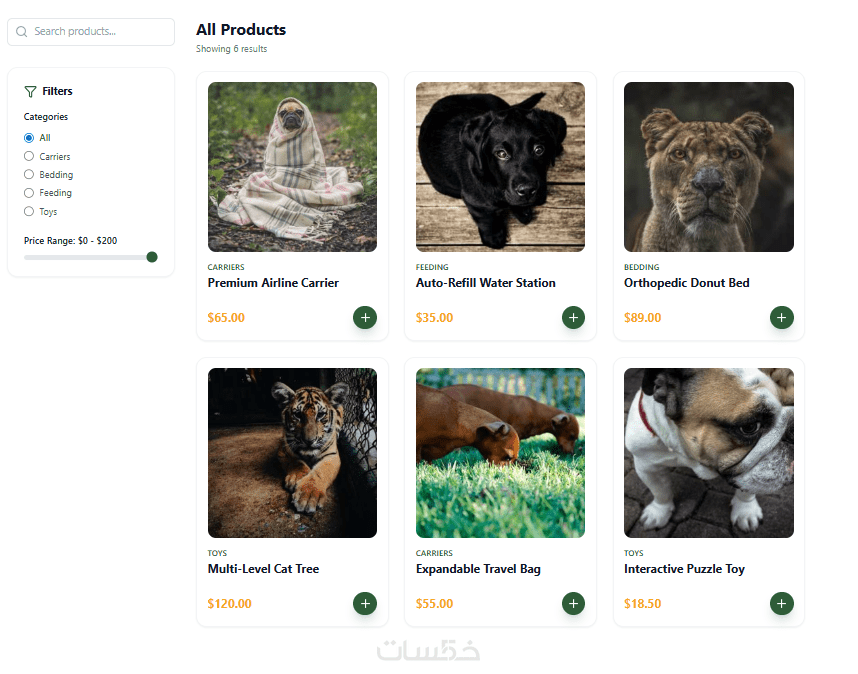Click the Filters funnel icon
The width and height of the screenshot is (858, 674).
pos(30,91)
